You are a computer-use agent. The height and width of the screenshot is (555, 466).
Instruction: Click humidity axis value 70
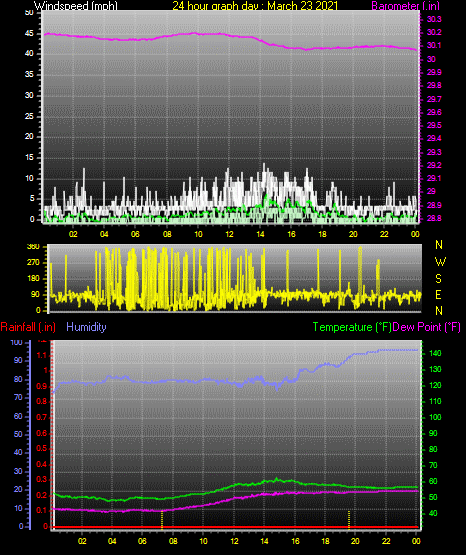coord(18,397)
